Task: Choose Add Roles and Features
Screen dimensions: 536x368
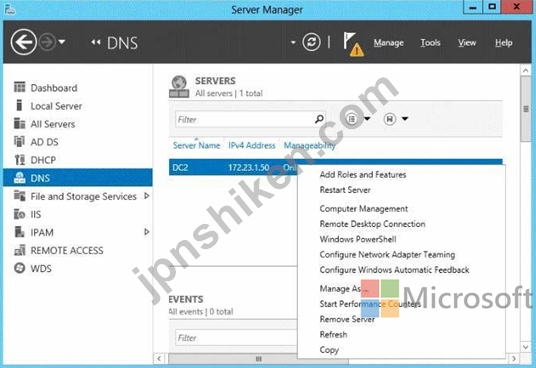Action: (363, 175)
